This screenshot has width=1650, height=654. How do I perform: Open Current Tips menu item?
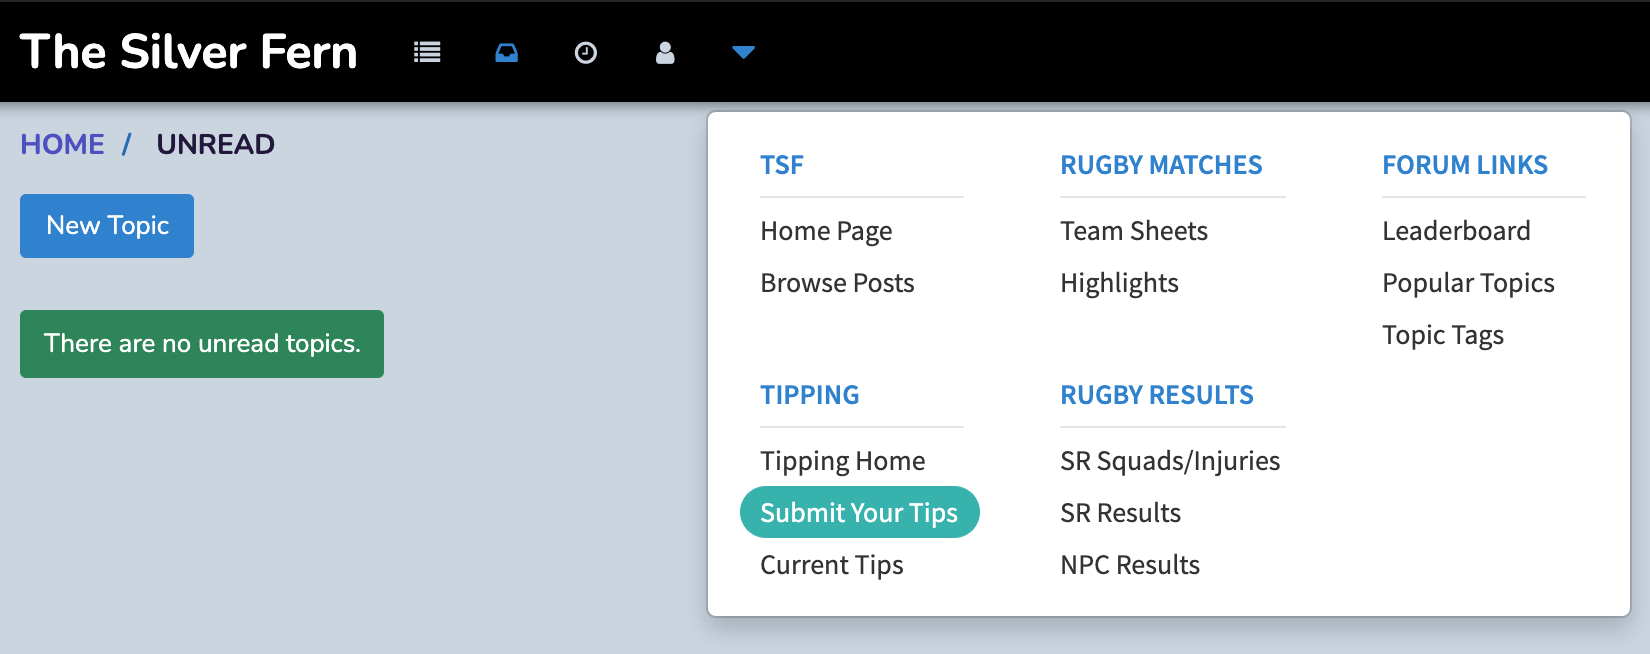[x=832, y=565]
